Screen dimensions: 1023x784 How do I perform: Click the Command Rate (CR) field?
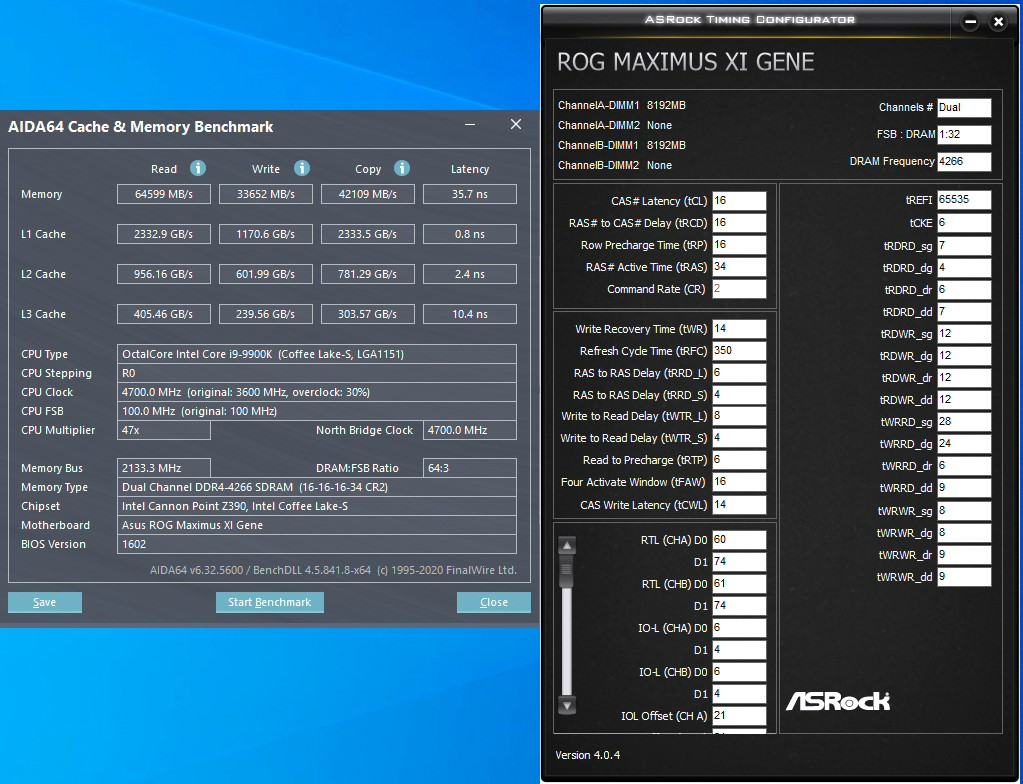click(739, 289)
